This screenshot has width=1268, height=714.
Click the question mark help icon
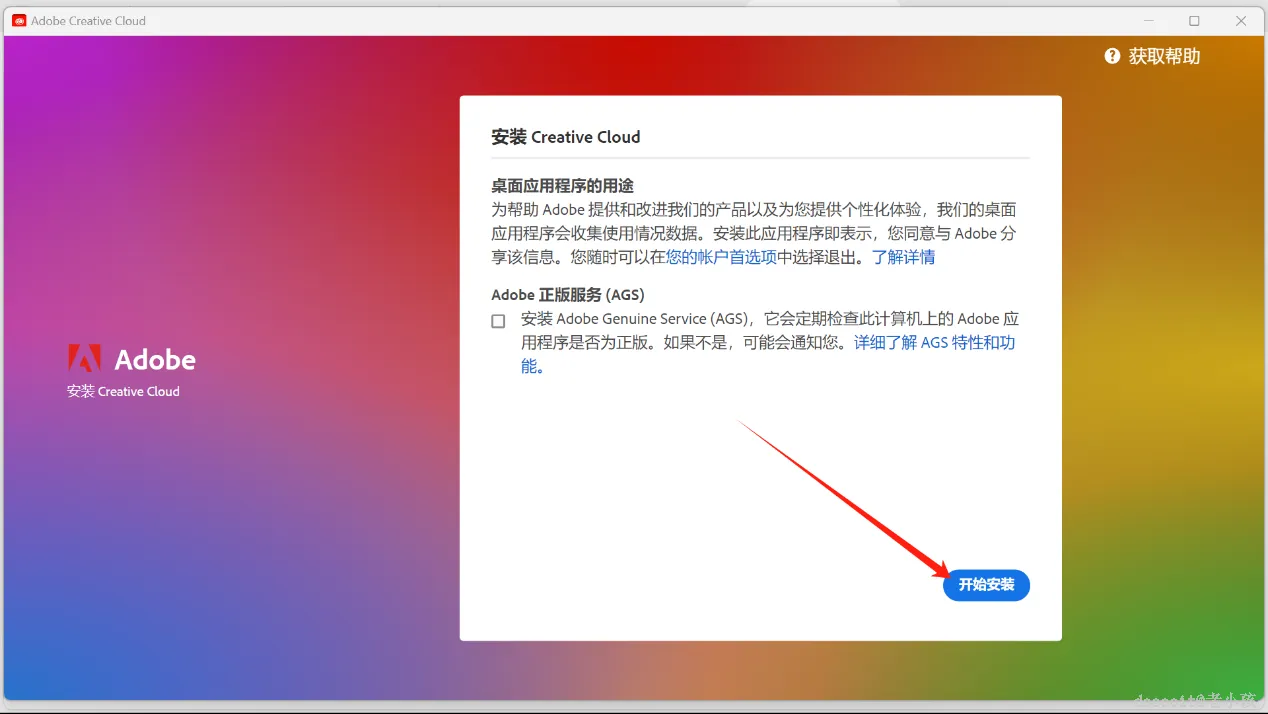(x=1112, y=57)
